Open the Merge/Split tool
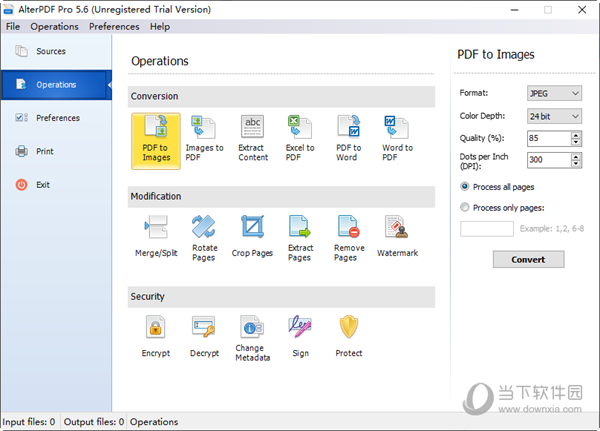The image size is (600, 431). [156, 236]
